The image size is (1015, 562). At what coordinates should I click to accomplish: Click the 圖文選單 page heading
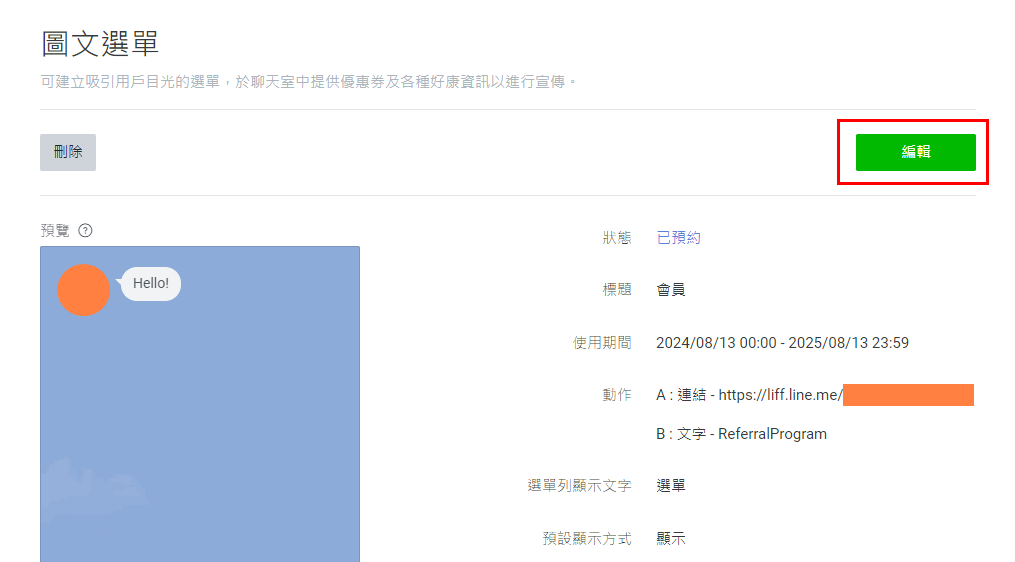pos(100,44)
